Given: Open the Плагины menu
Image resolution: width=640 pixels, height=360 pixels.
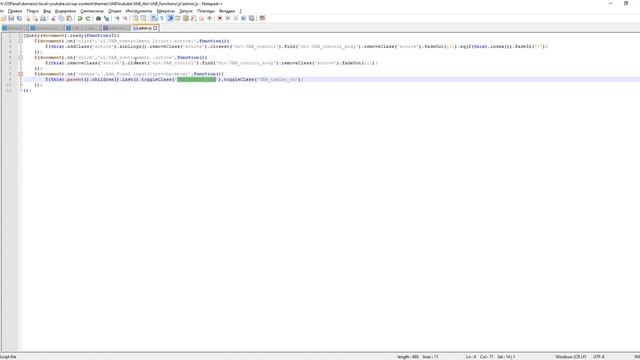Looking at the screenshot, I should click(206, 11).
